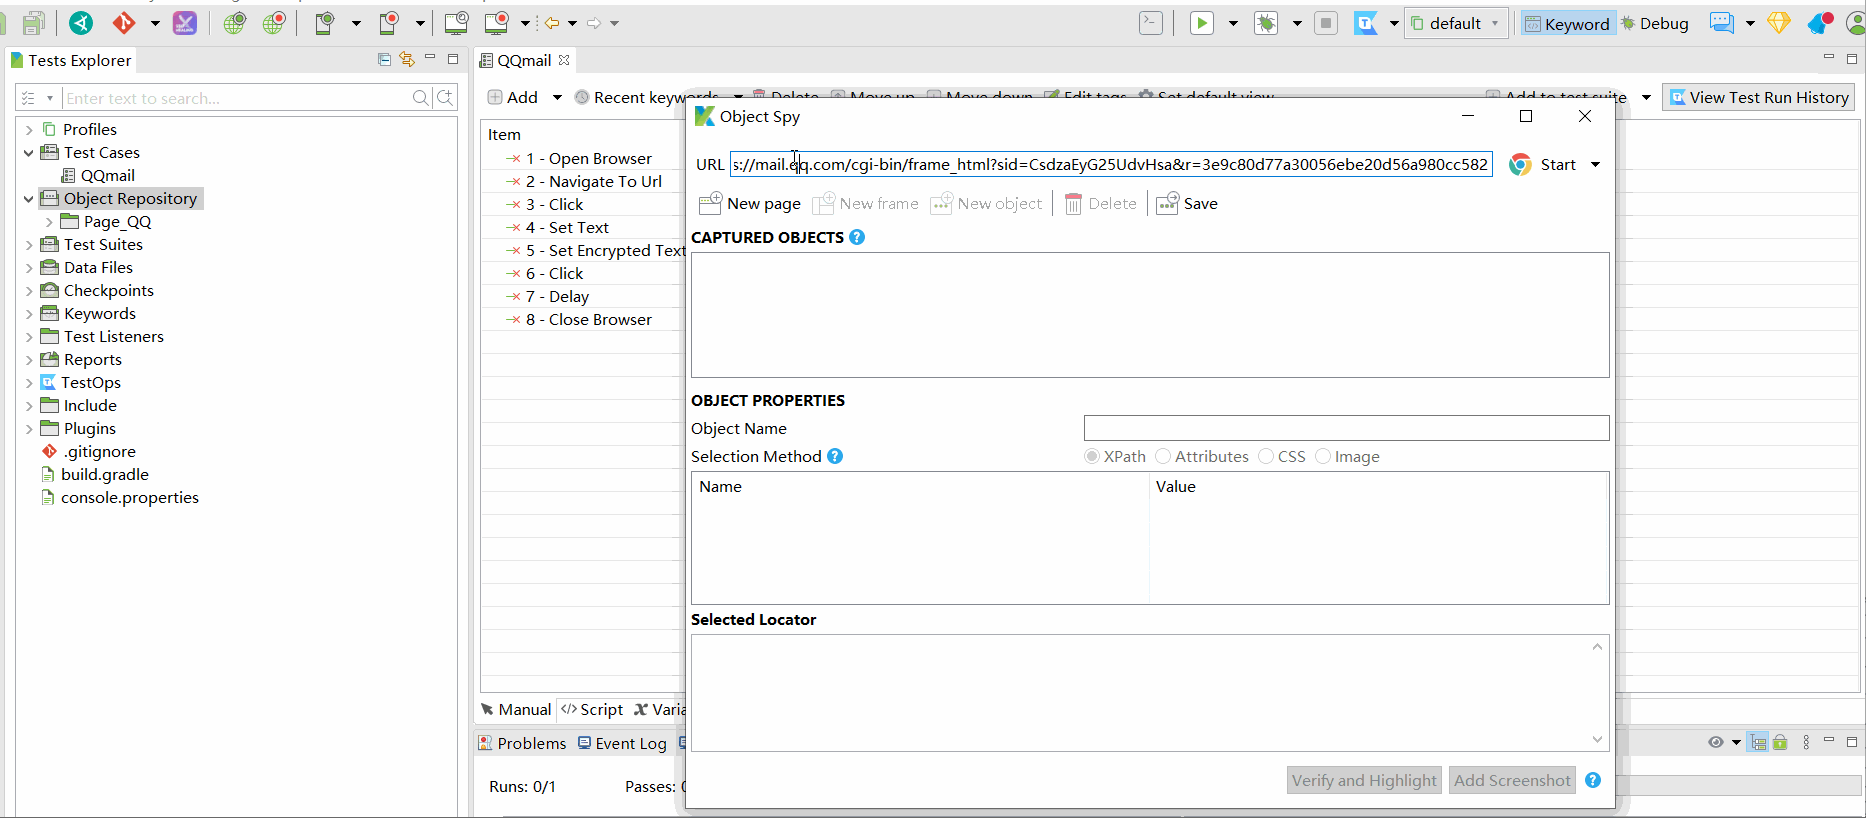Image resolution: width=1866 pixels, height=818 pixels.
Task: Click the Stop execution square icon
Action: point(1326,23)
